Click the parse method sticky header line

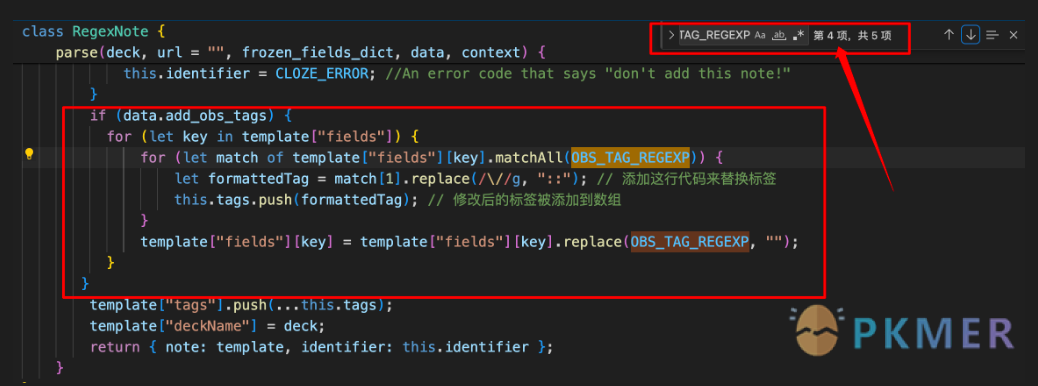pos(301,52)
